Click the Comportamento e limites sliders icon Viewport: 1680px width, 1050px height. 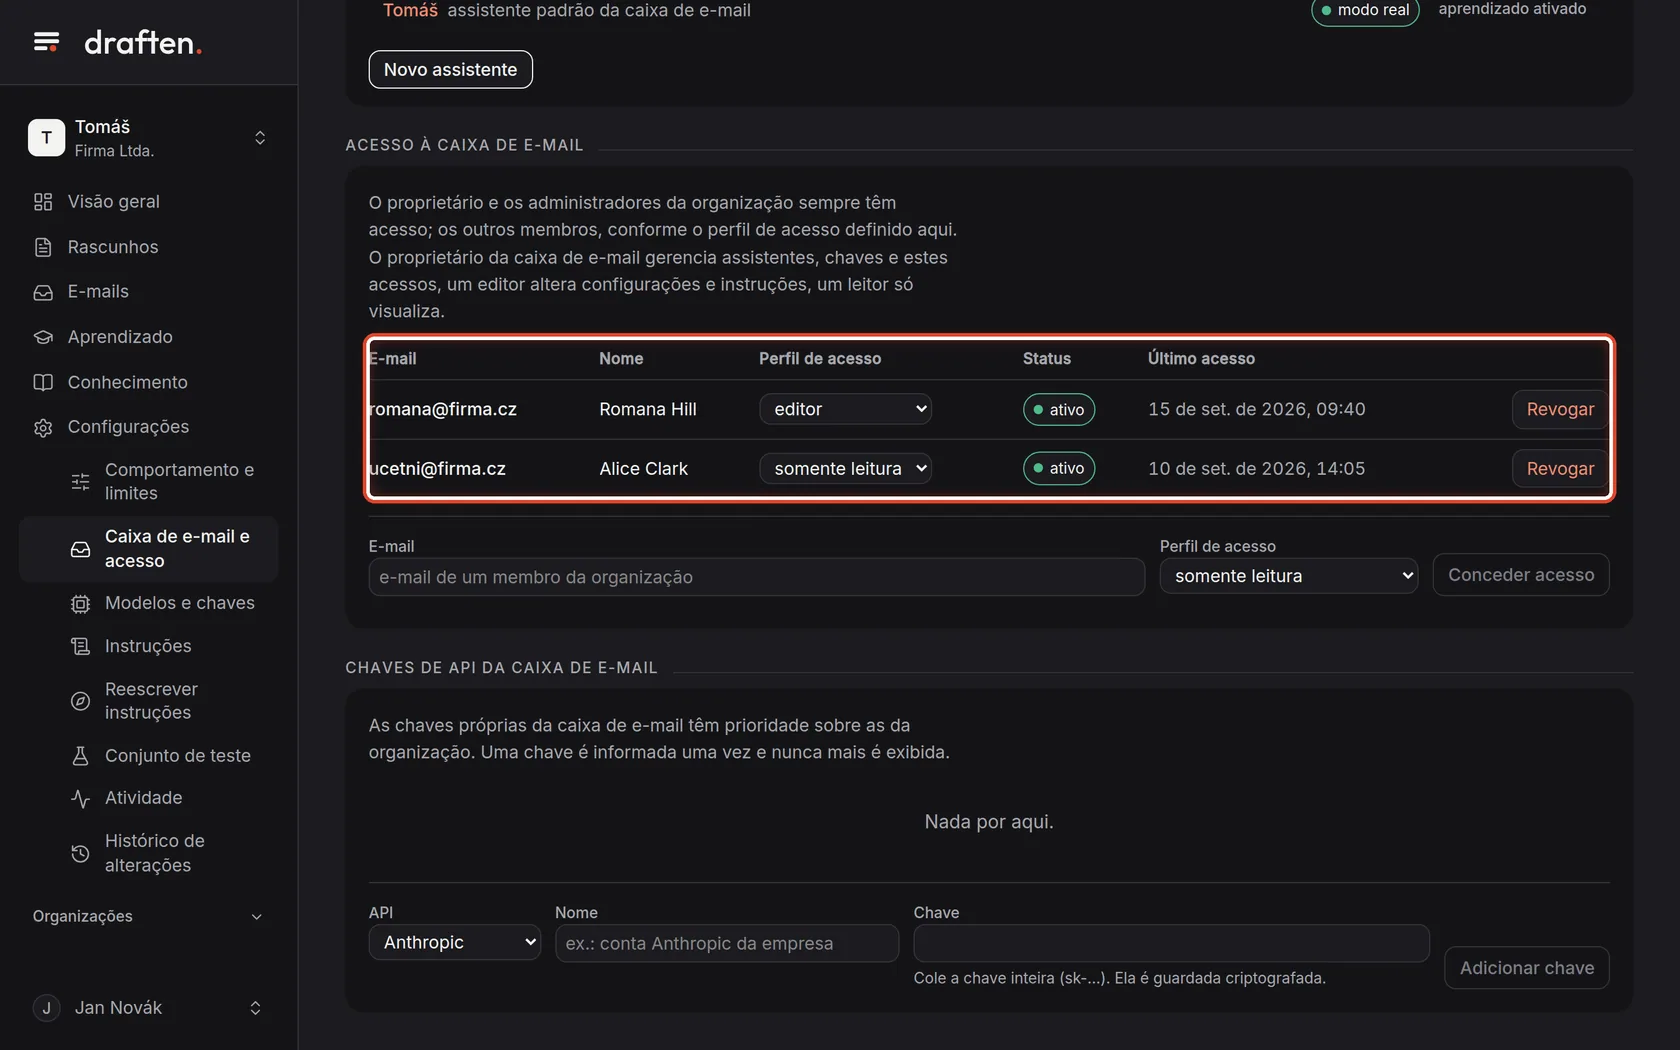(81, 482)
